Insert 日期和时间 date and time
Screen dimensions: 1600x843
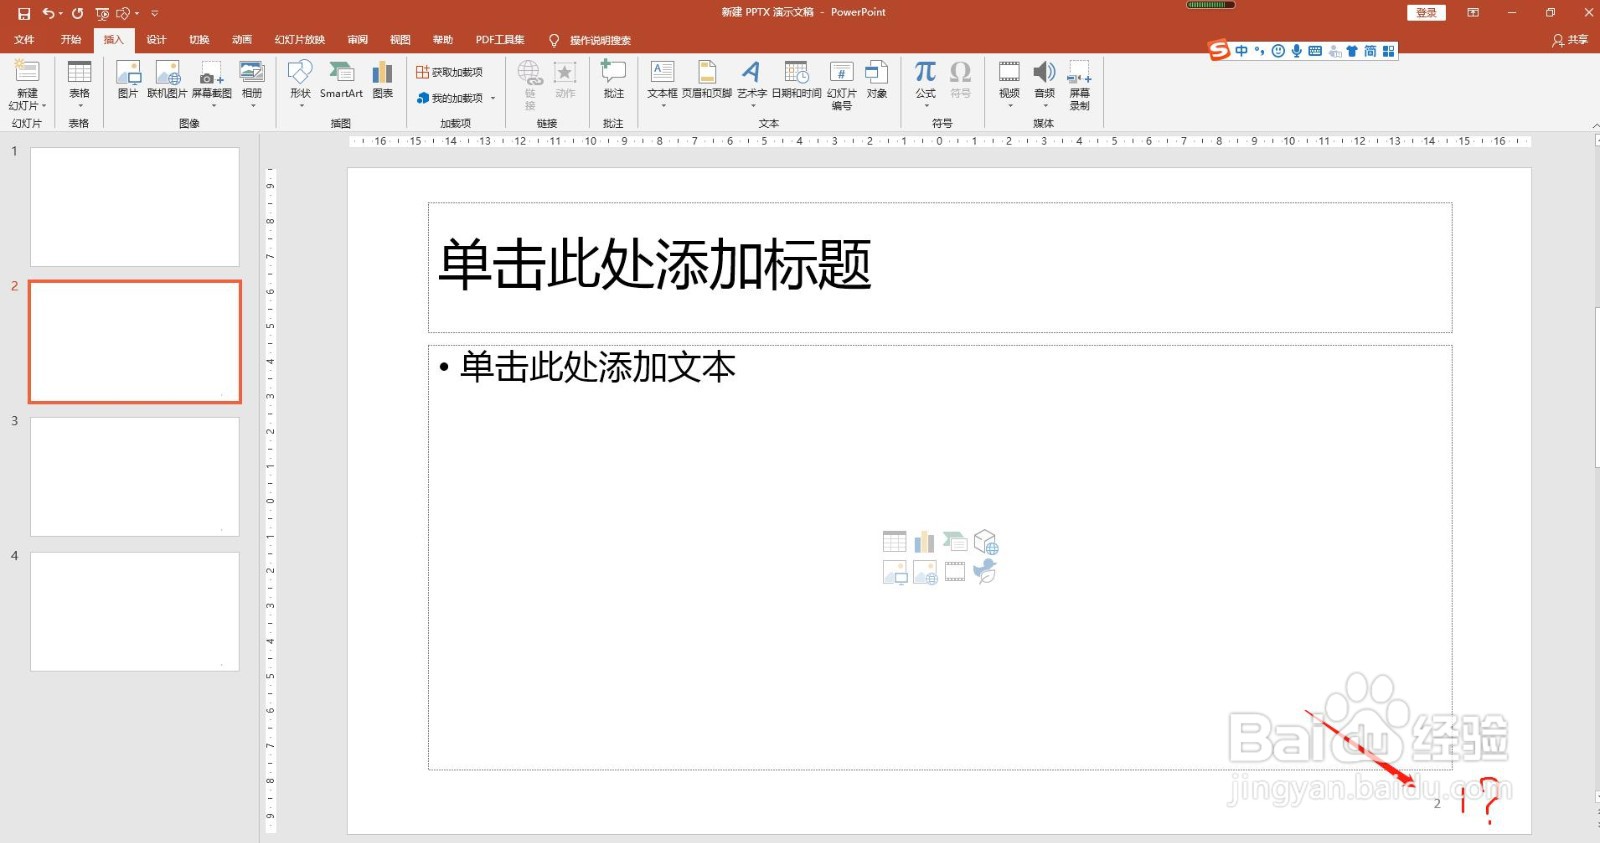(x=796, y=79)
